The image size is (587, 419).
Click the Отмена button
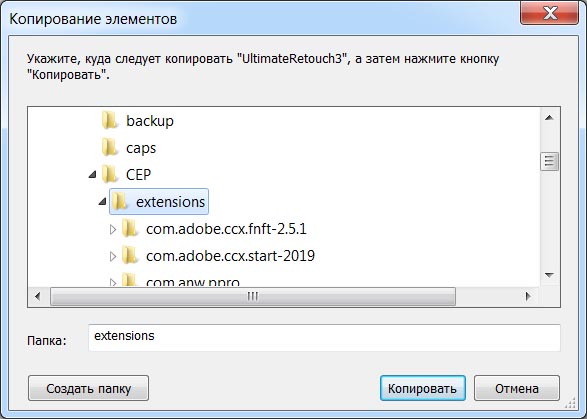(517, 388)
